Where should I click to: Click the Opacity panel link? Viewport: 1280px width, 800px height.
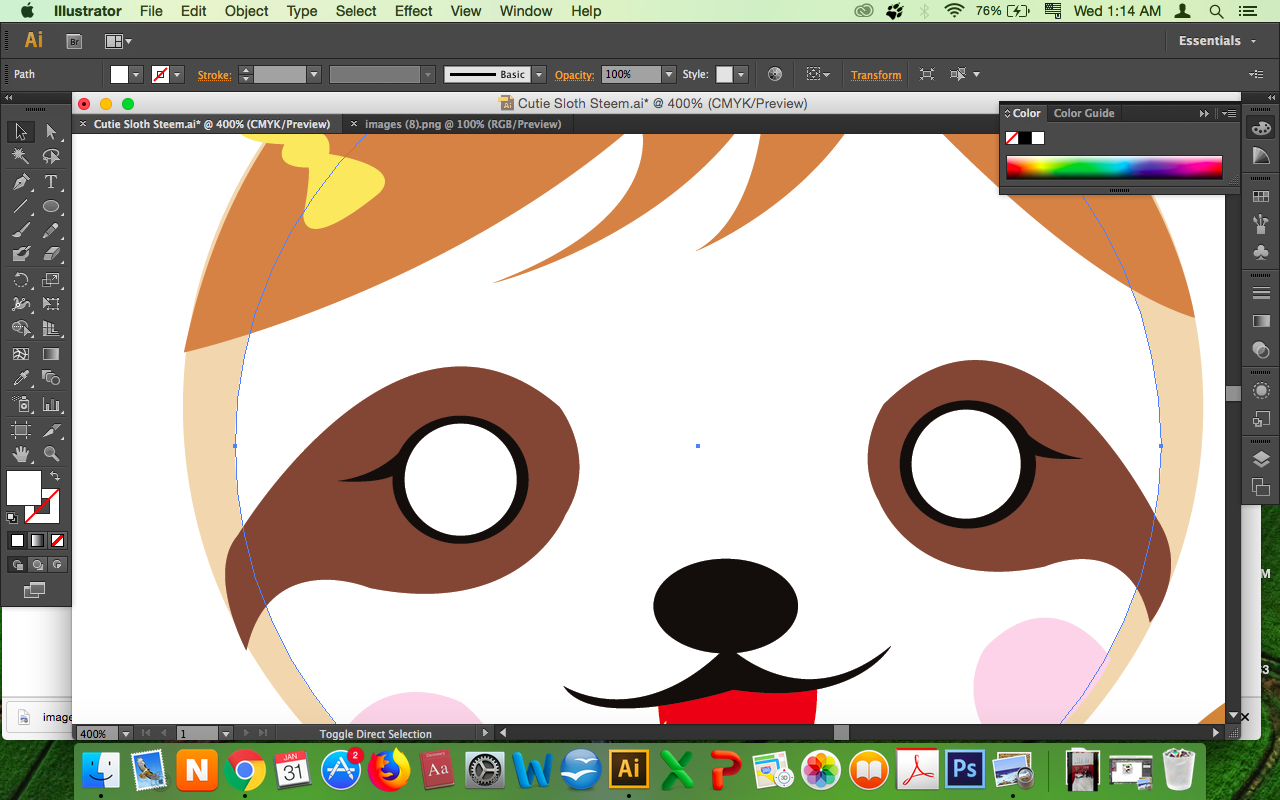(x=575, y=75)
